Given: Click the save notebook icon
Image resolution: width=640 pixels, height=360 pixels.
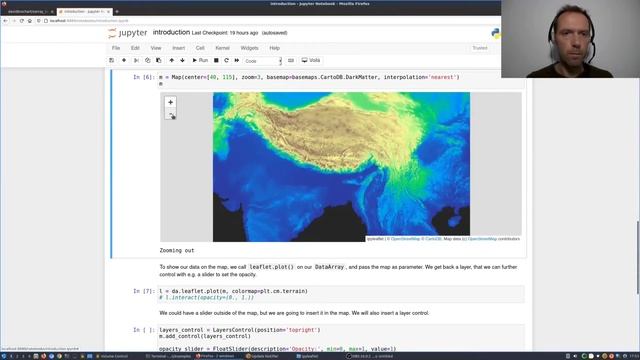Looking at the screenshot, I should [111, 60].
